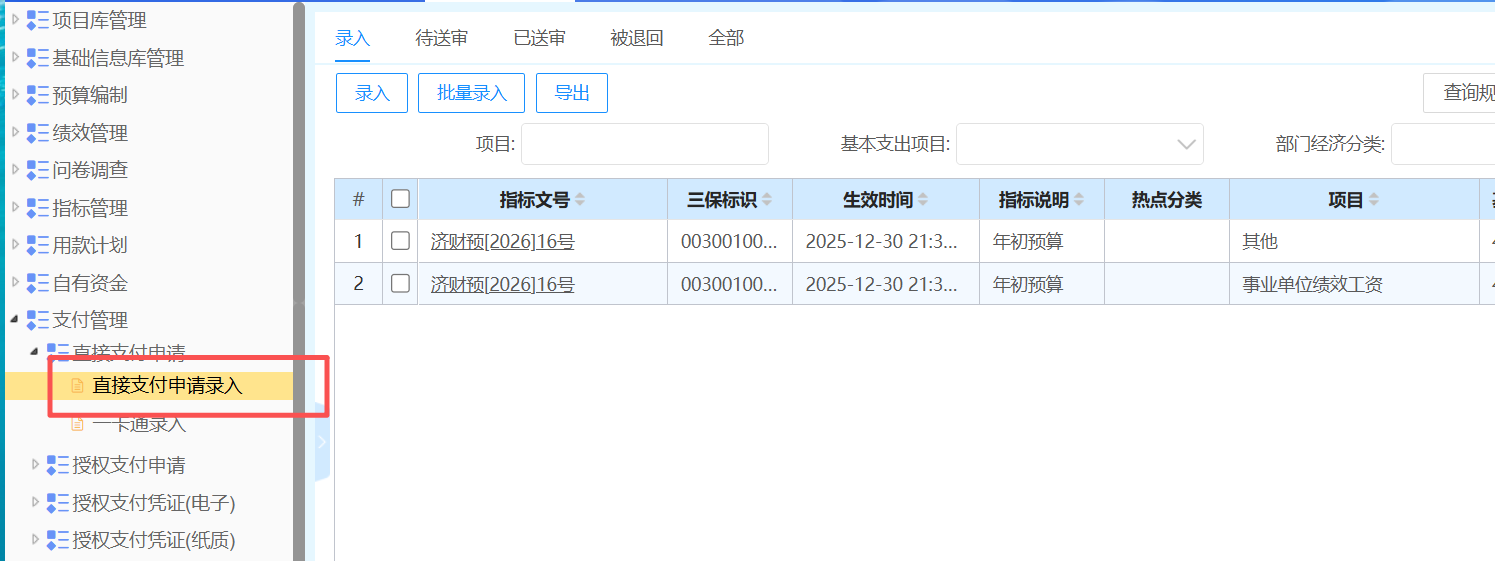
Task: Click the 支付管理 module icon
Action: (x=38, y=320)
